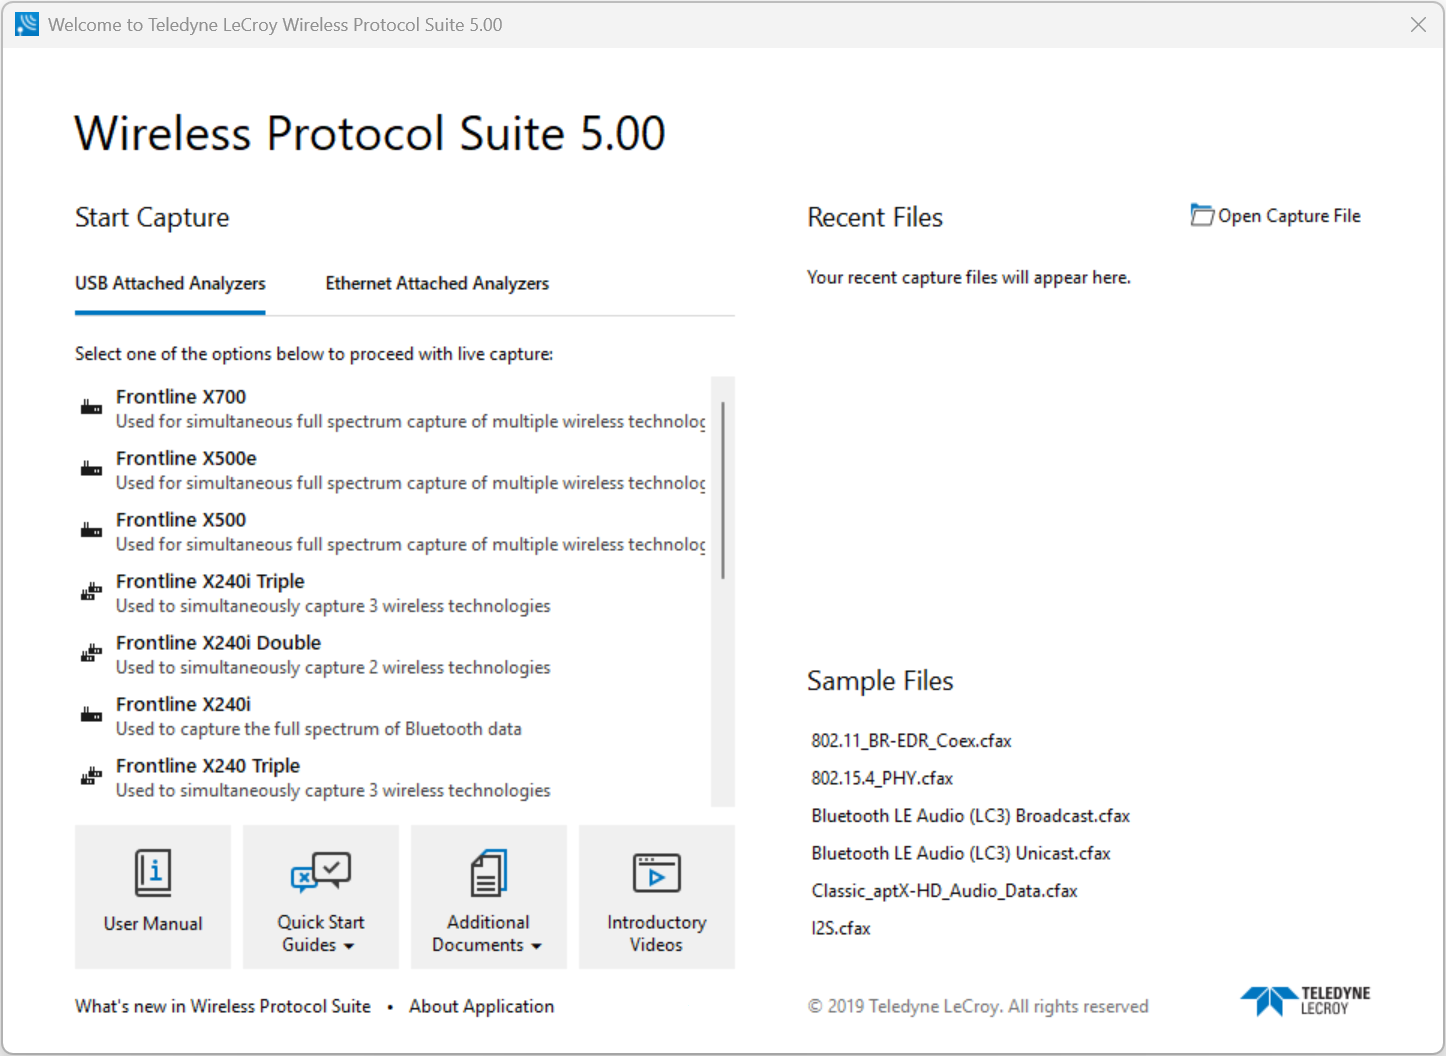Image resolution: width=1446 pixels, height=1056 pixels.
Task: Open the I2S.cfax sample file
Action: click(841, 928)
